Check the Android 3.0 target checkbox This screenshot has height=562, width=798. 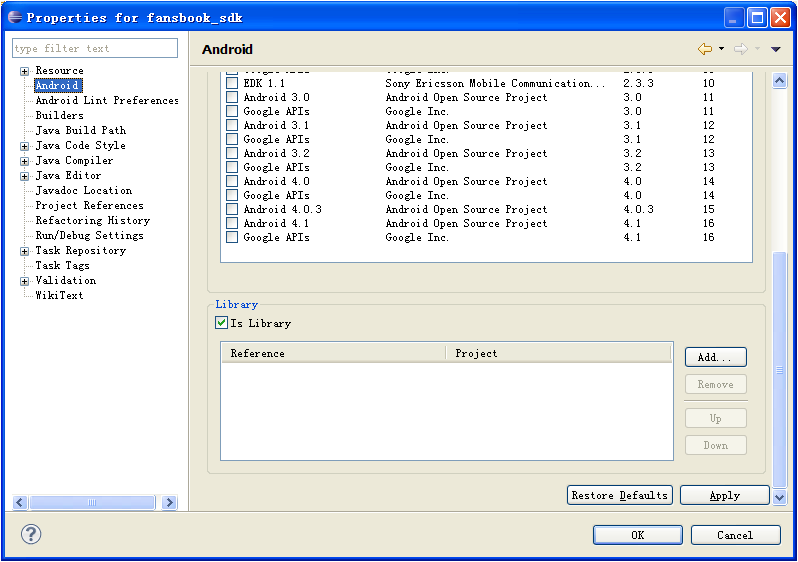[232, 97]
